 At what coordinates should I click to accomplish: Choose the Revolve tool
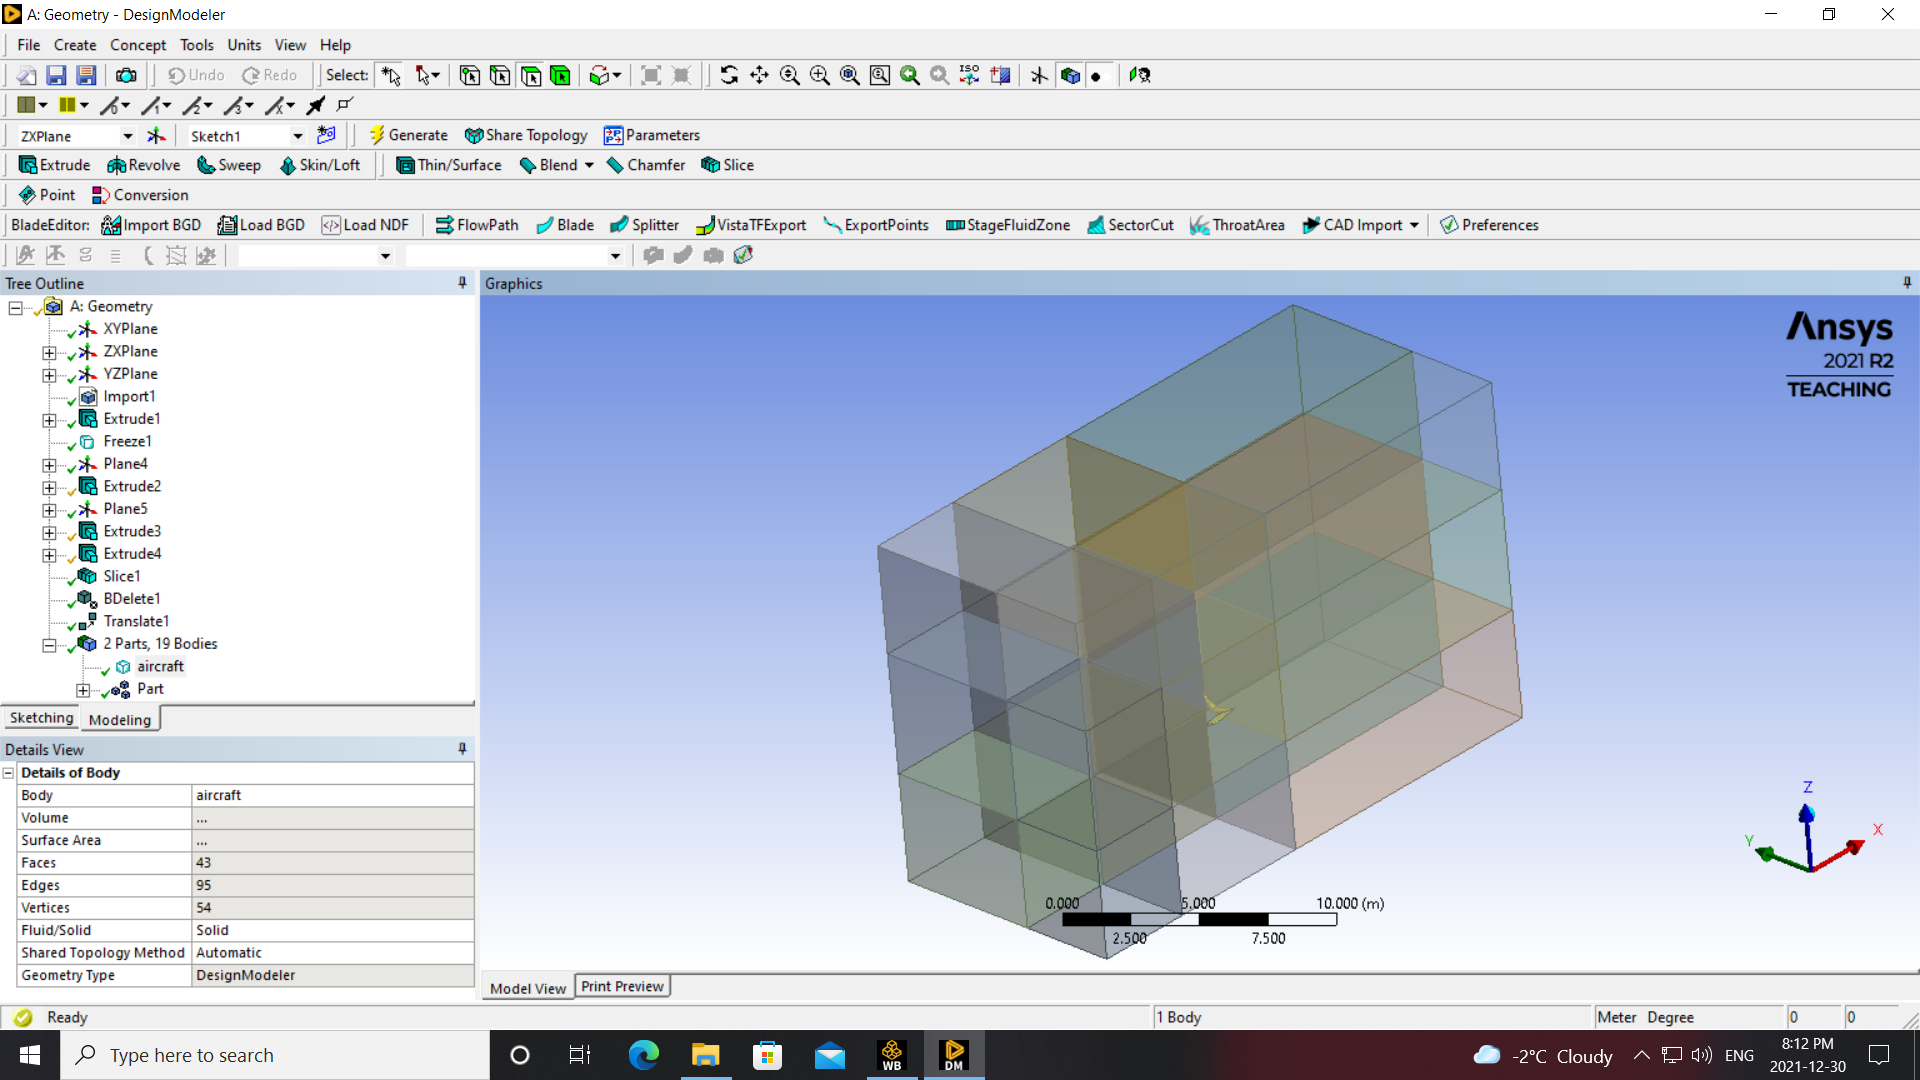pyautogui.click(x=144, y=165)
